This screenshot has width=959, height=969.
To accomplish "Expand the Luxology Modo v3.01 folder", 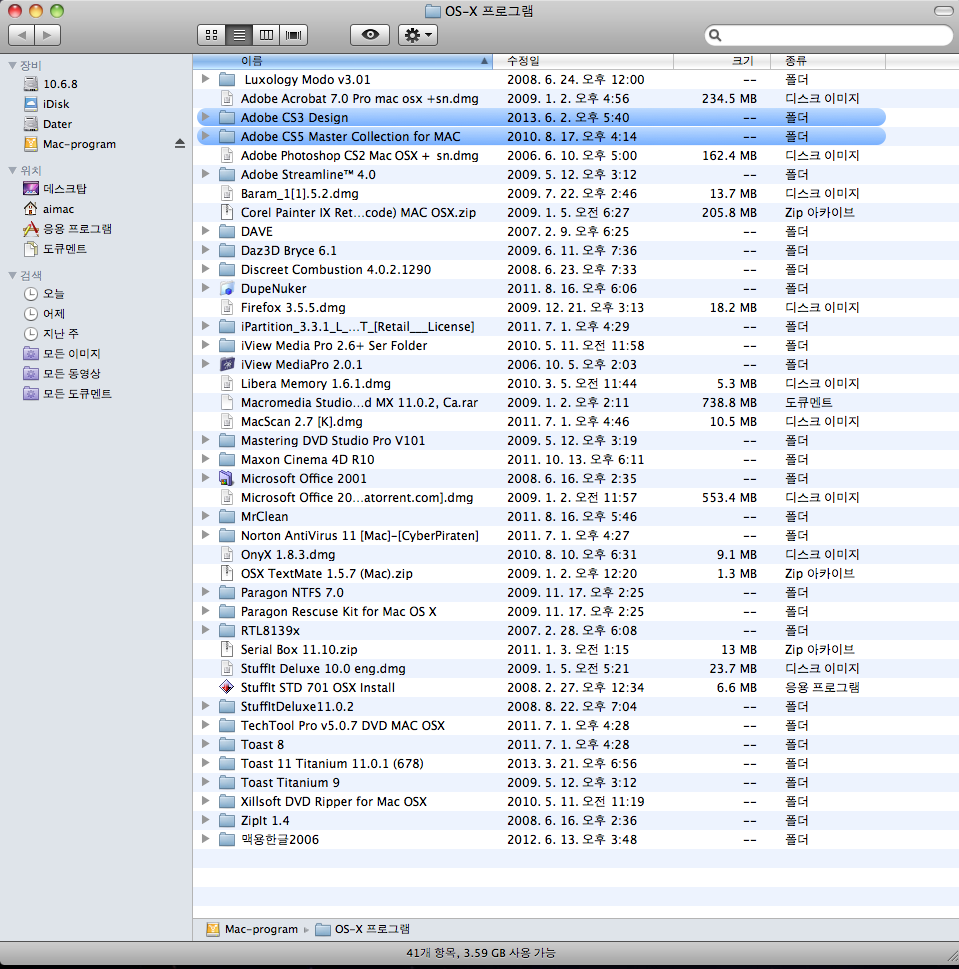I will (206, 79).
